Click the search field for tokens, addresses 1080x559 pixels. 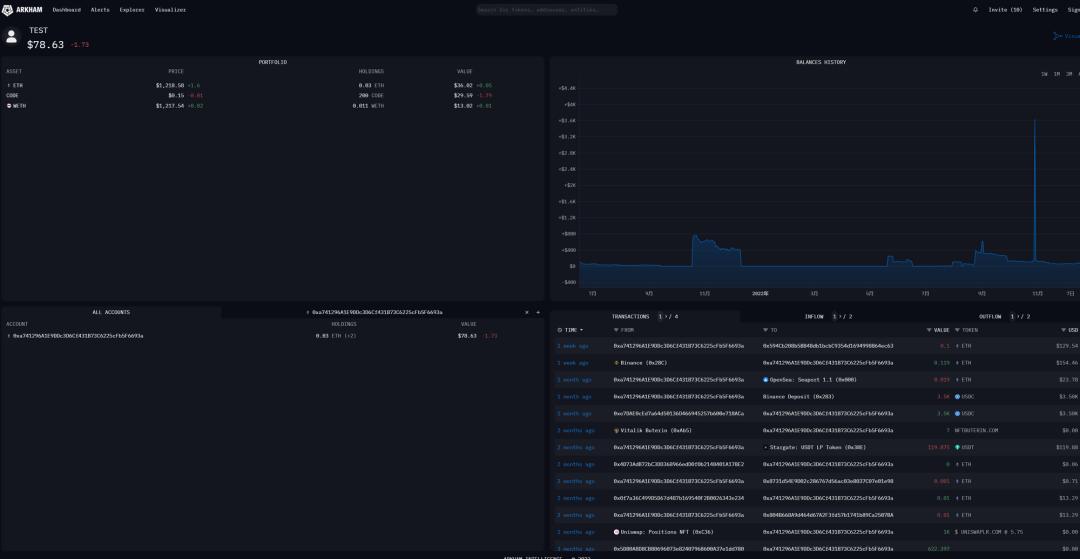pos(546,9)
